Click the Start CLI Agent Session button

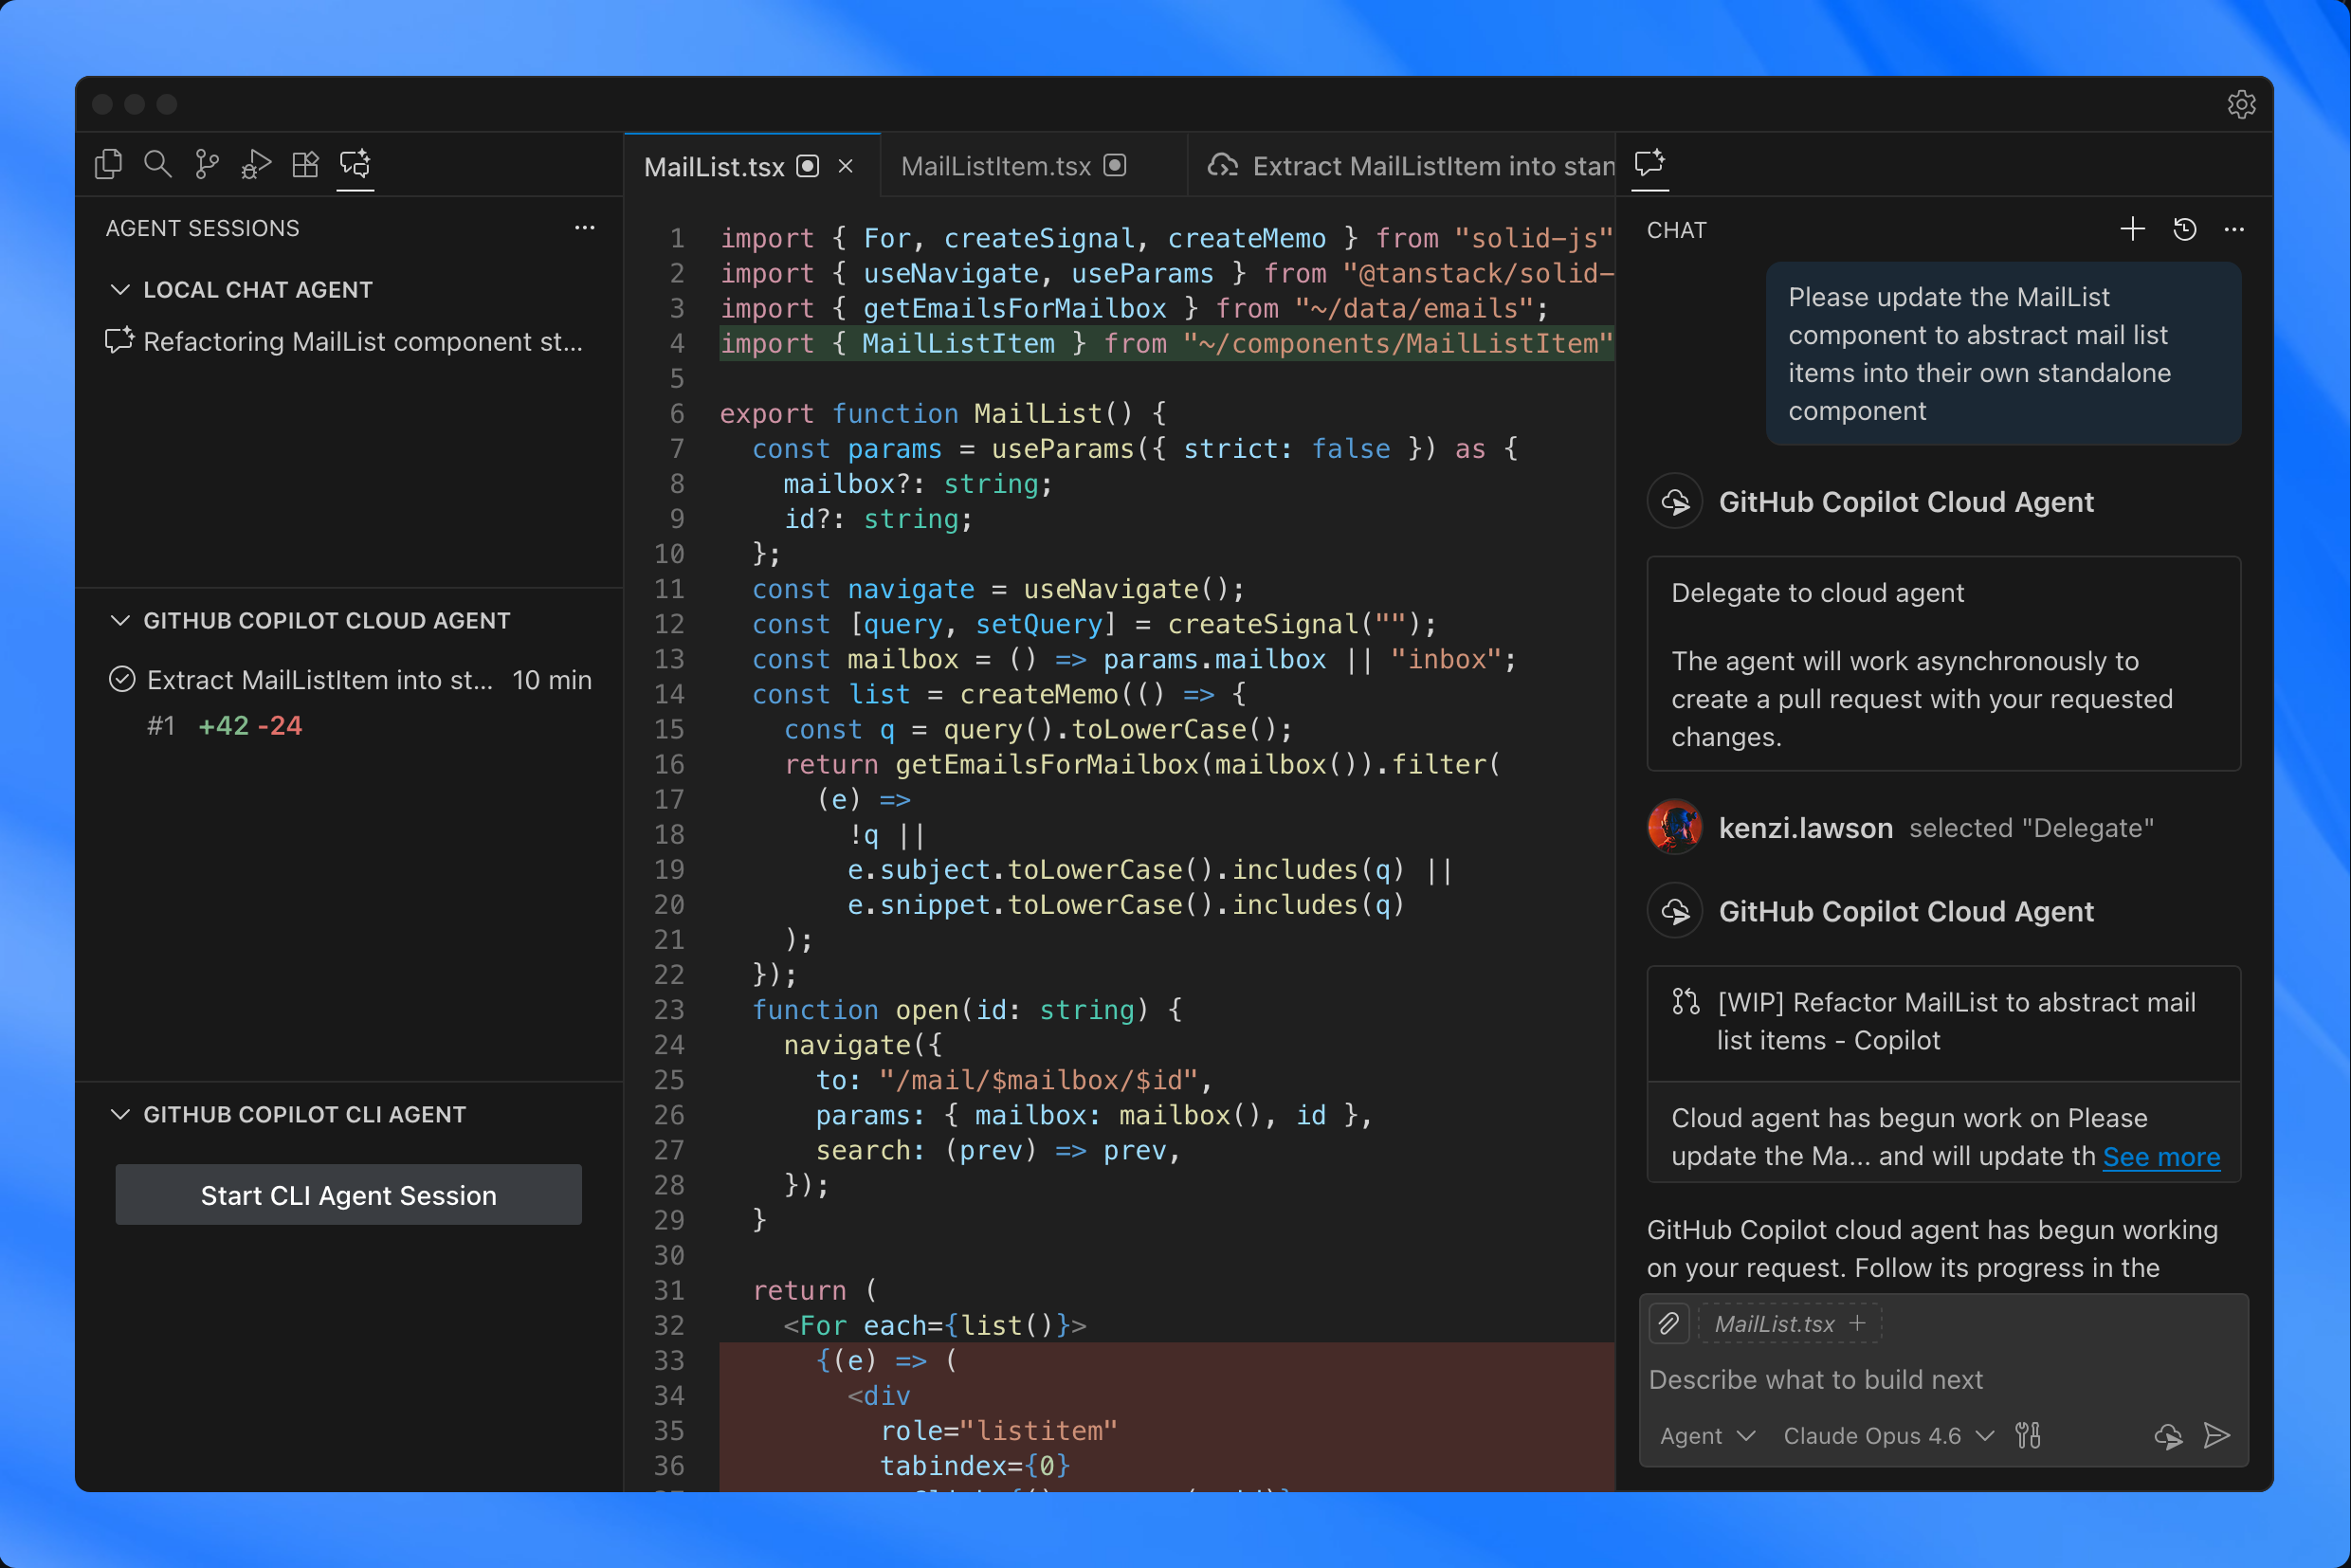click(348, 1194)
